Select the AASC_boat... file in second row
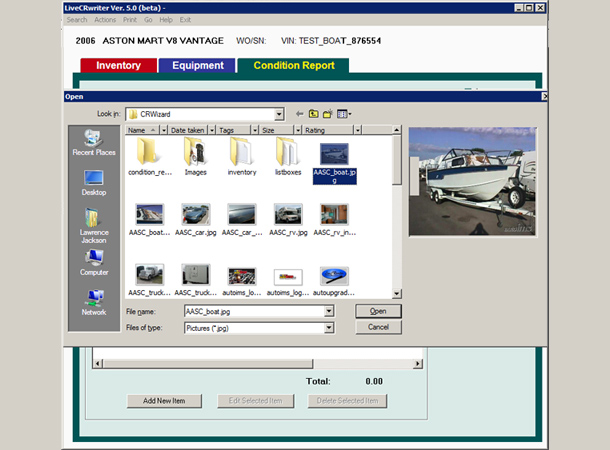The height and width of the screenshot is (450, 610). [149, 220]
